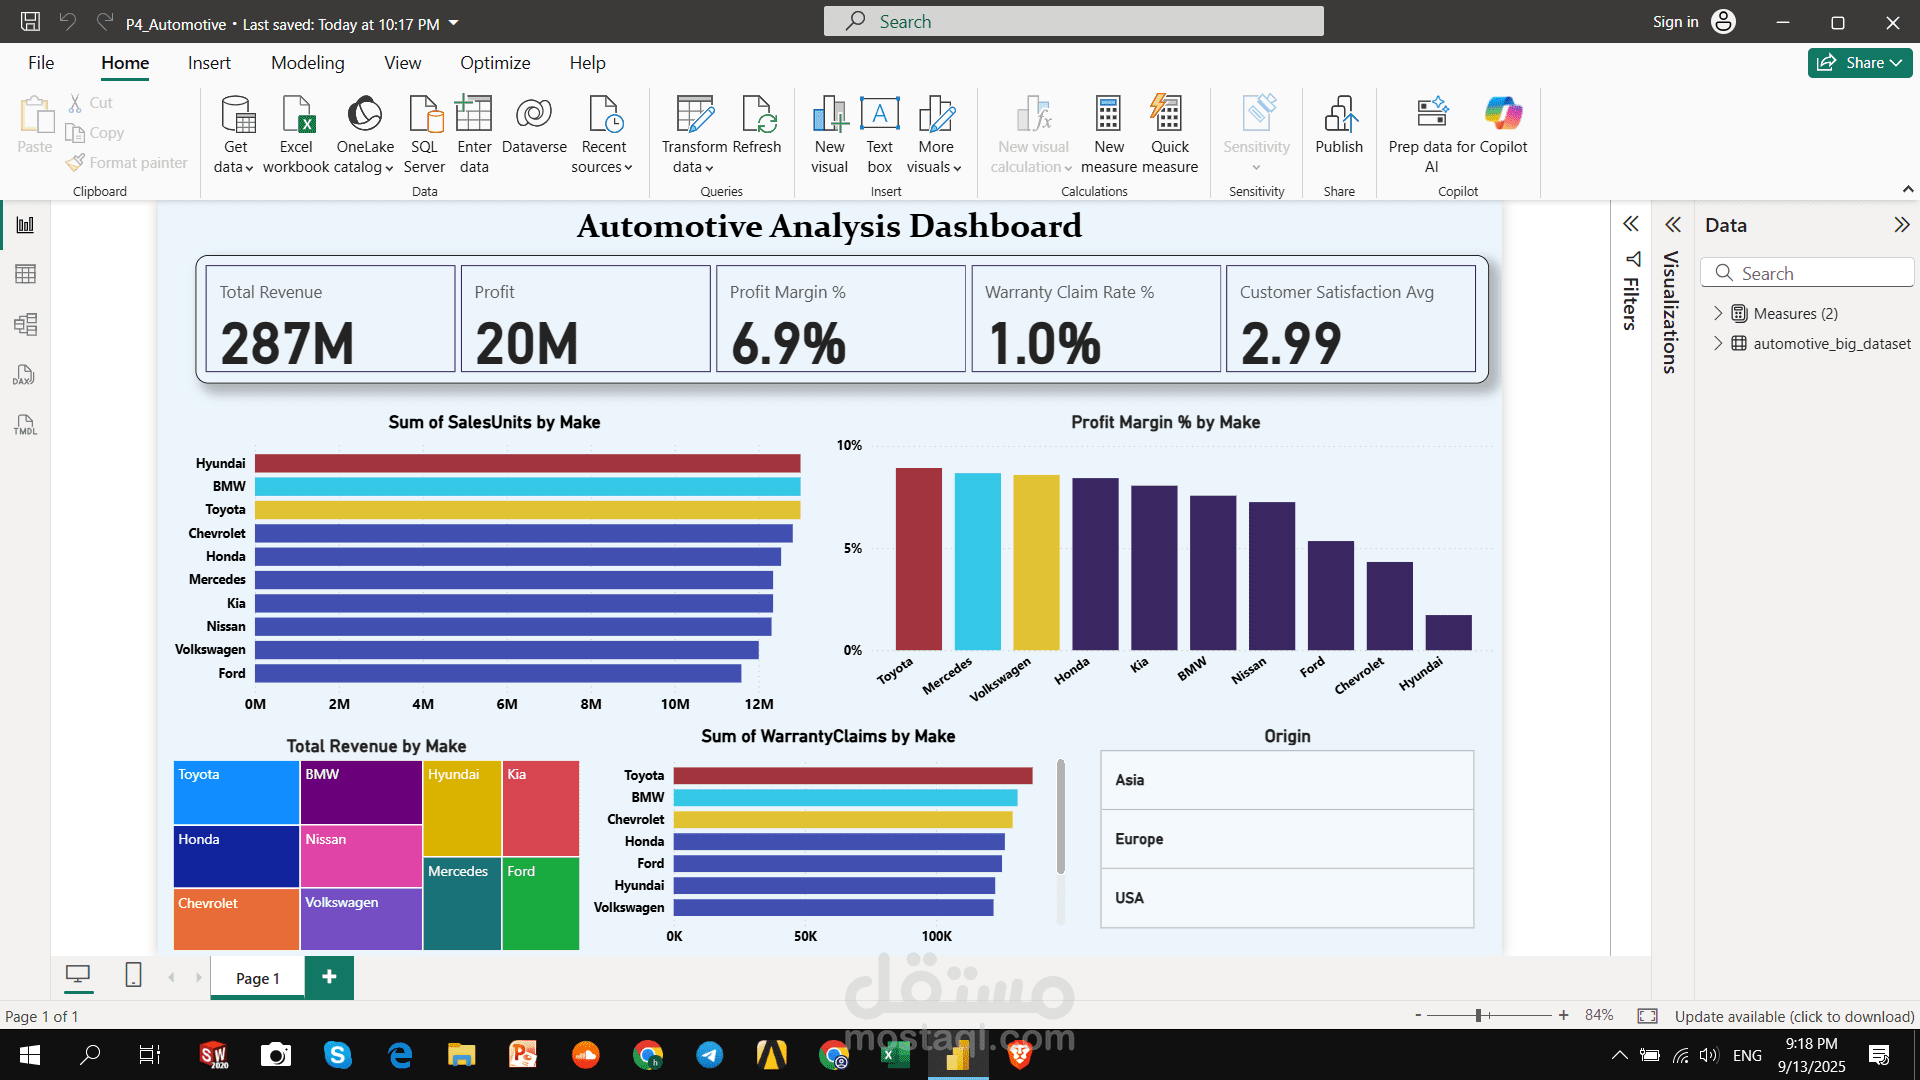
Task: Switch to Table view in sidebar
Action: click(x=26, y=274)
